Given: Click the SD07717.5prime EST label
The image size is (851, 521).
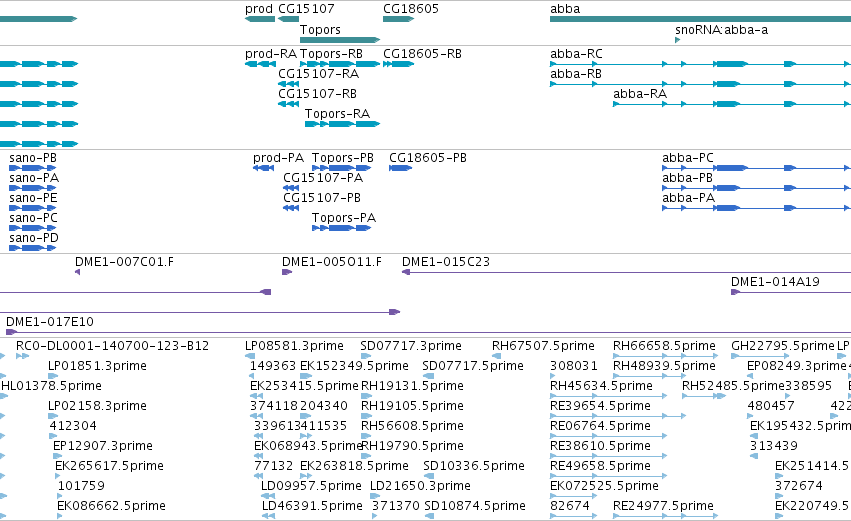Looking at the screenshot, I should coord(473,366).
